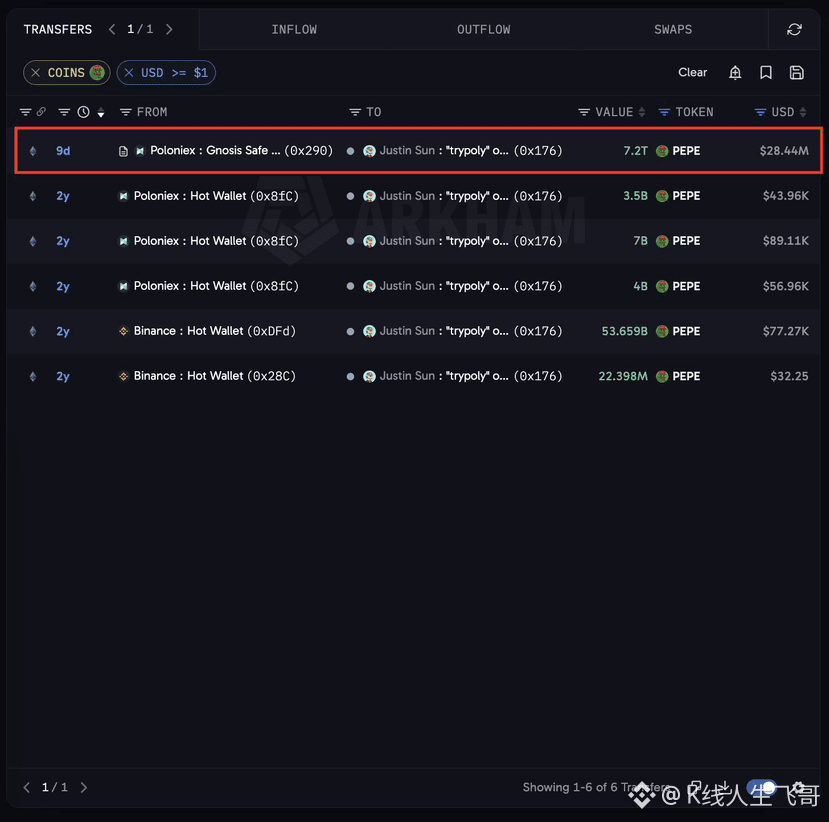Viewport: 829px width, 822px height.
Task: Open the FROM column filter
Action: [125, 112]
